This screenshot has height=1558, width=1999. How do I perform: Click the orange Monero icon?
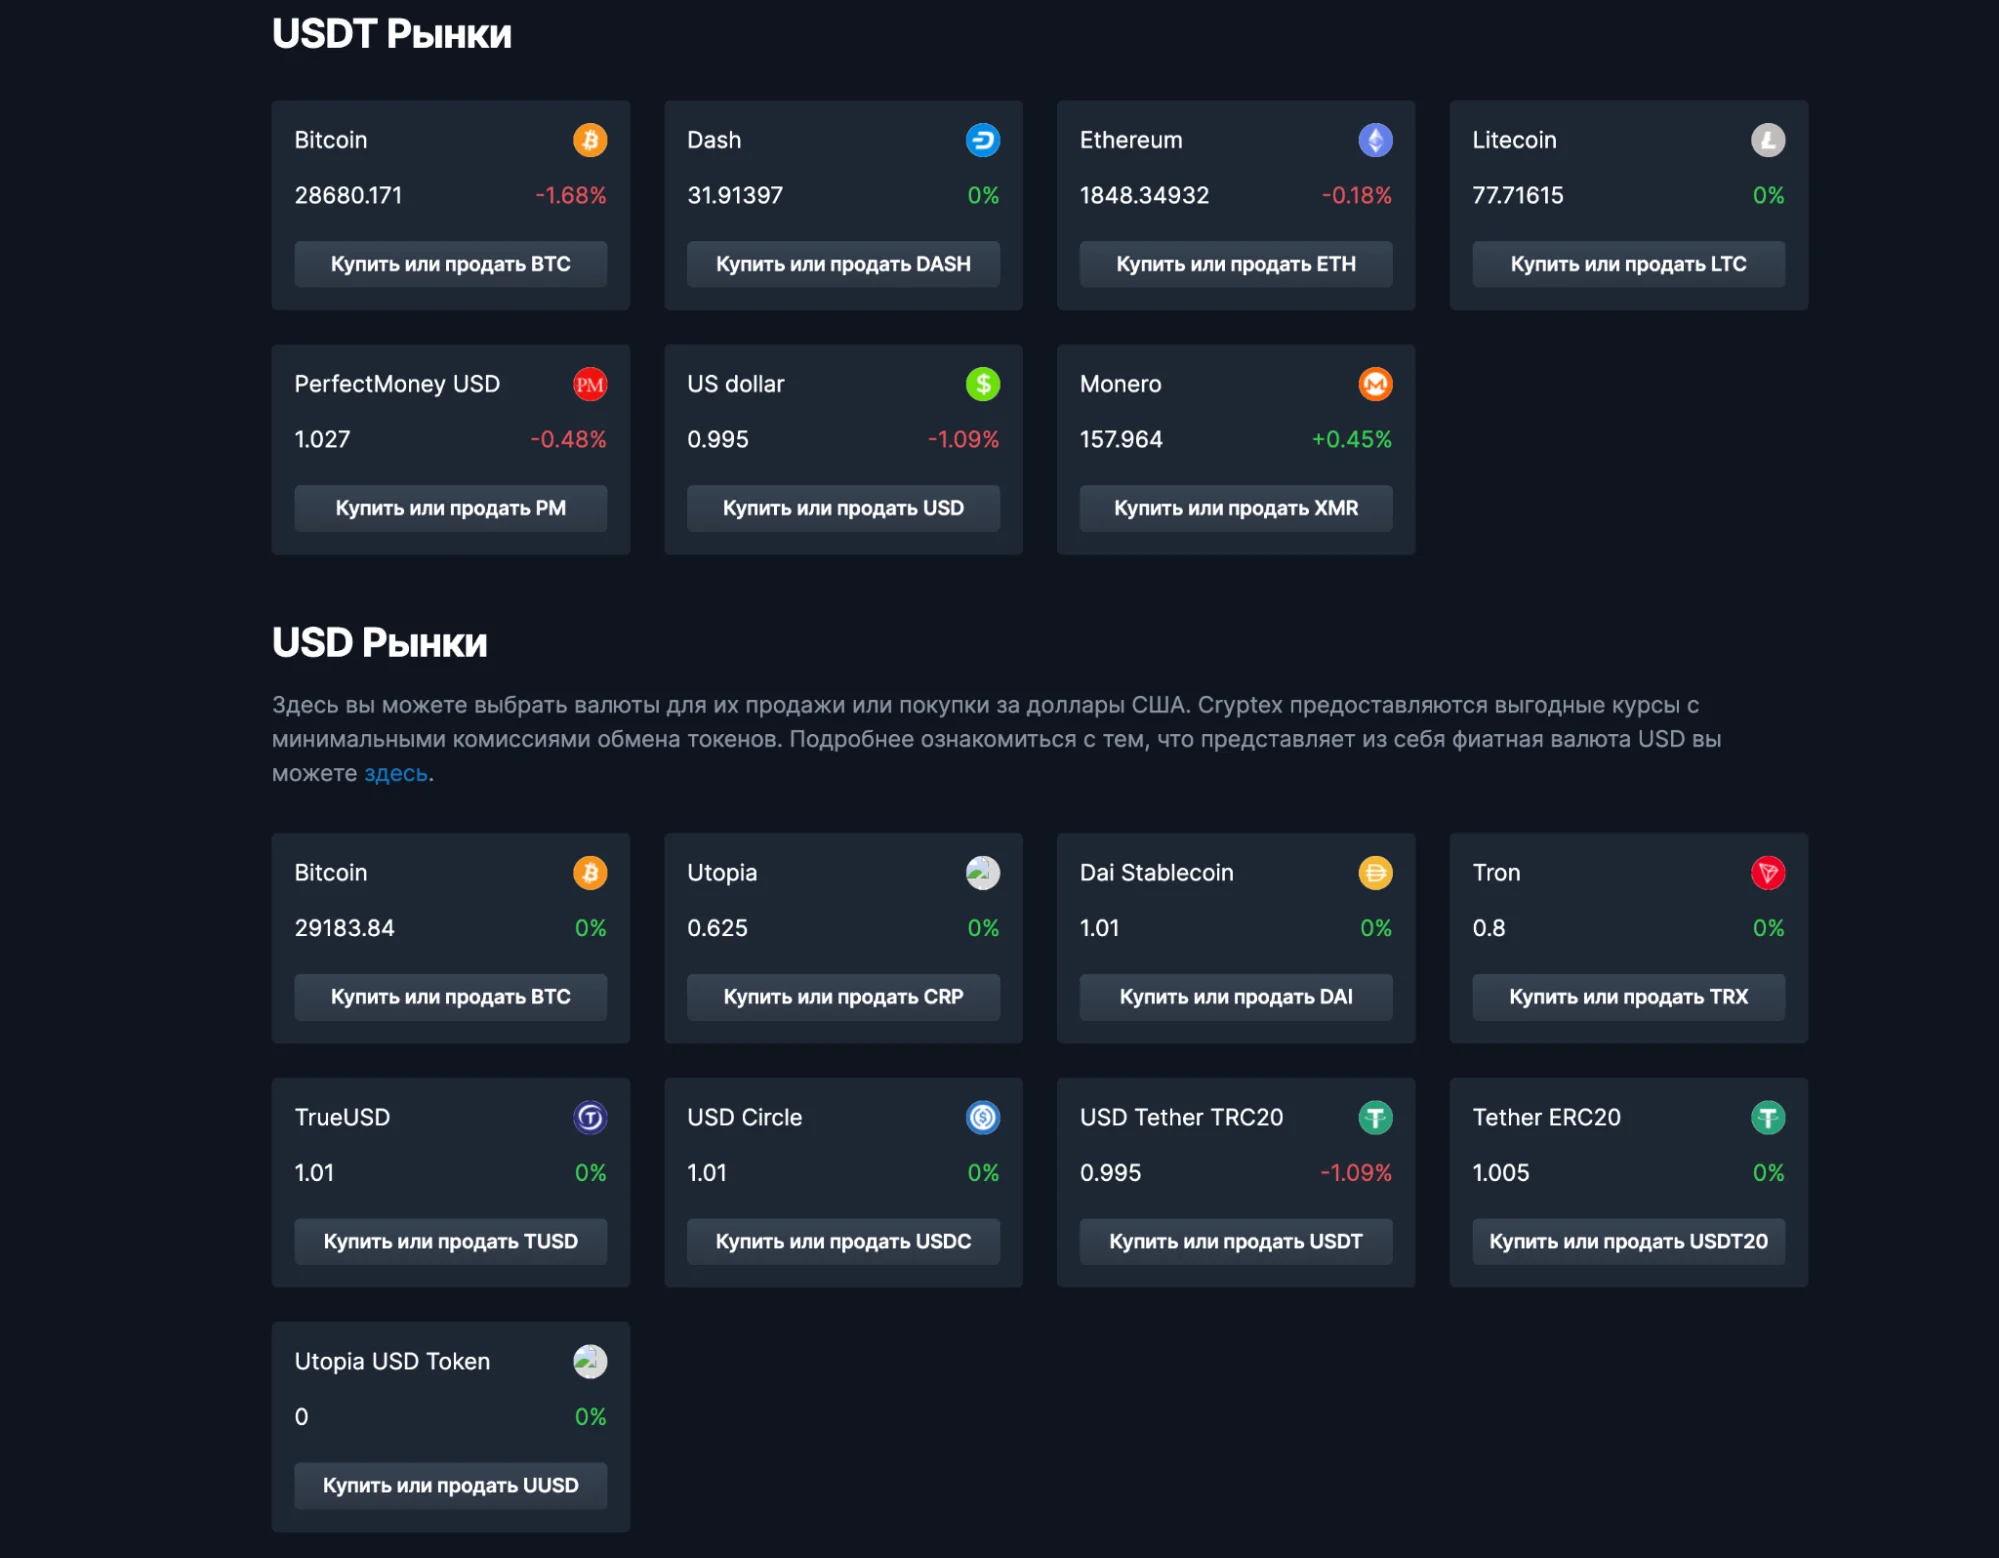(1376, 384)
